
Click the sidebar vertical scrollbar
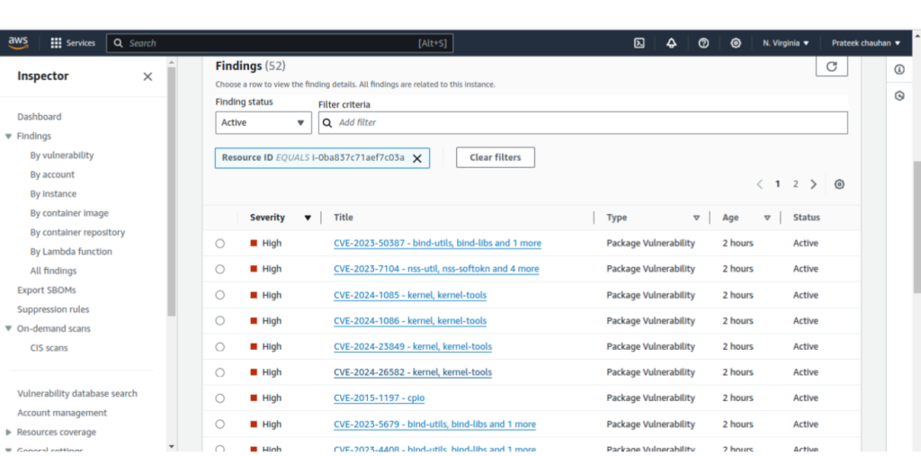pos(172,191)
